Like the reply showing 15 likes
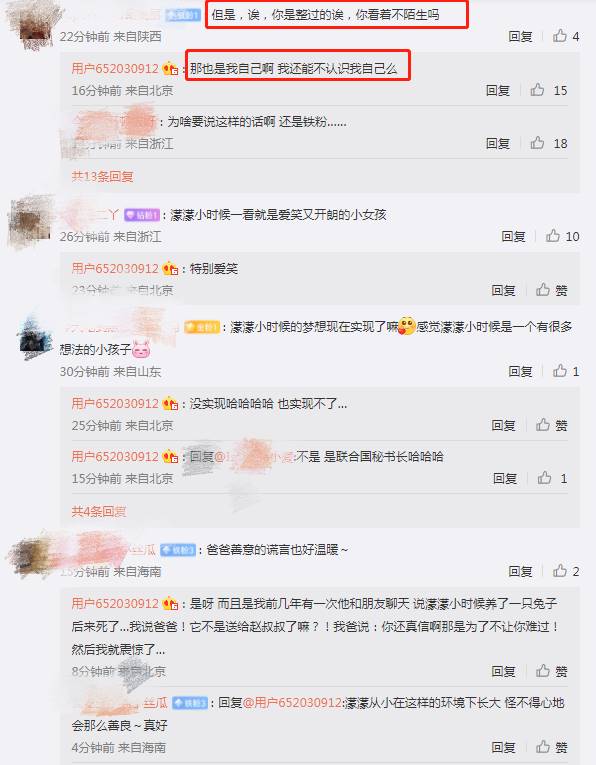The image size is (596, 765). click(x=549, y=90)
